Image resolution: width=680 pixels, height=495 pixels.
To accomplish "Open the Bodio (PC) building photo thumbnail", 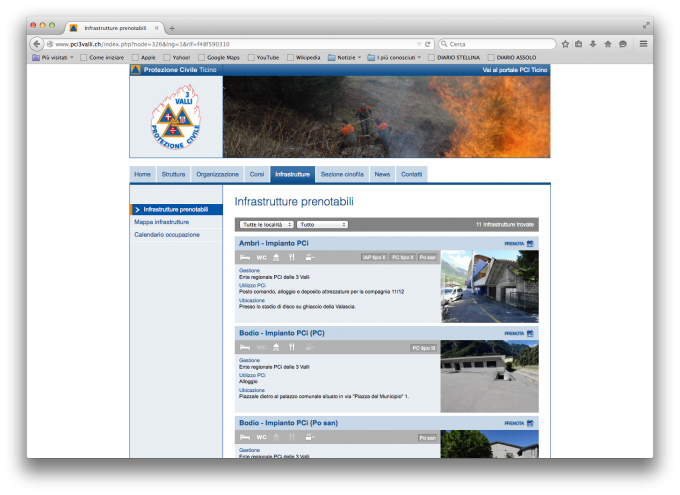I will tap(490, 376).
